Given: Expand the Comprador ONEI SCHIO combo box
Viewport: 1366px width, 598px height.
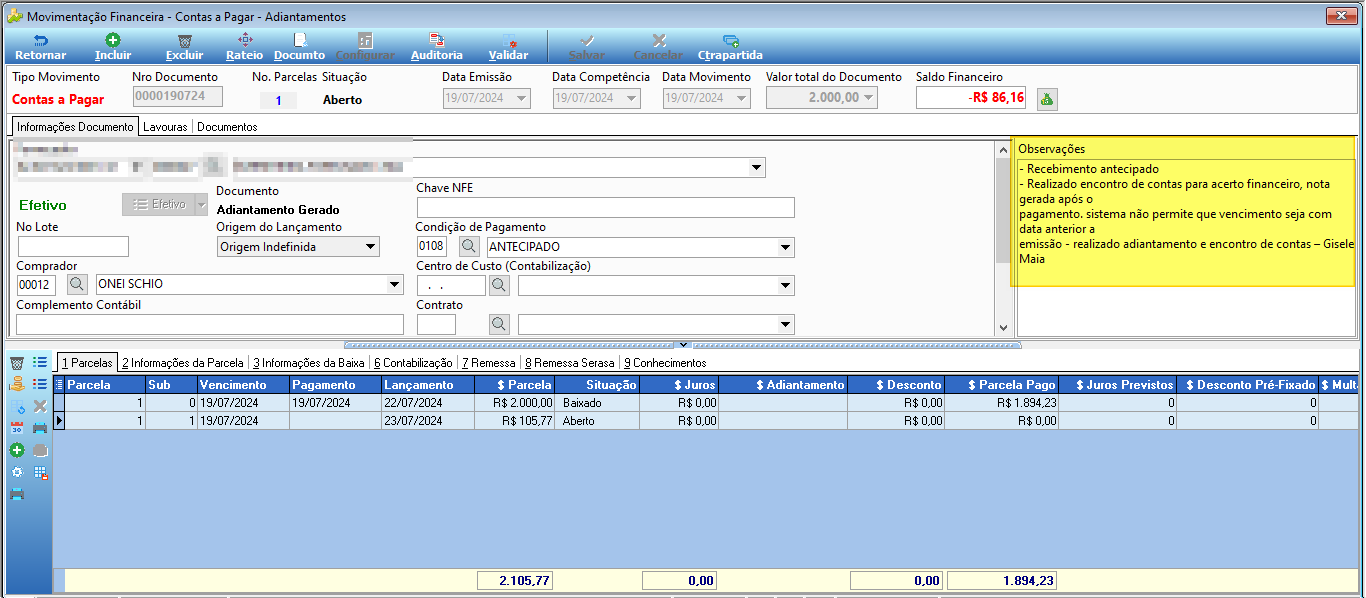Looking at the screenshot, I should tap(394, 284).
